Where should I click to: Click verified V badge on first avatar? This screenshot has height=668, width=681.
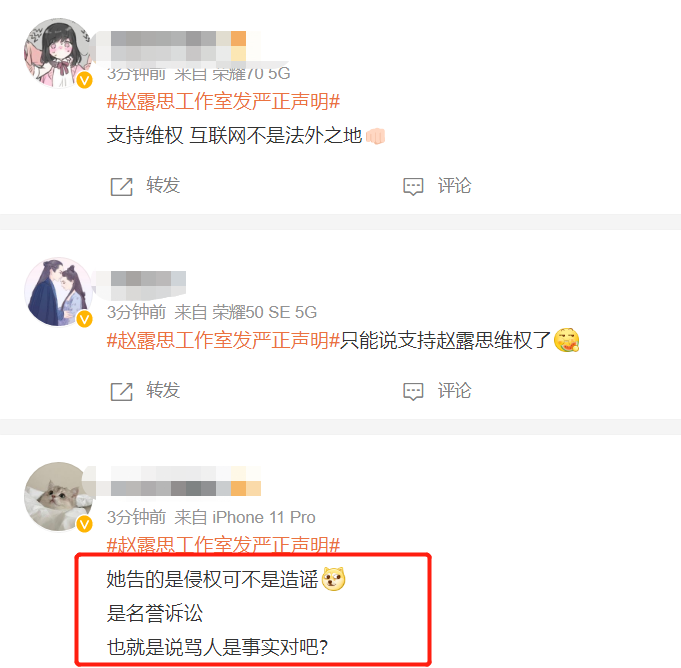tap(85, 80)
